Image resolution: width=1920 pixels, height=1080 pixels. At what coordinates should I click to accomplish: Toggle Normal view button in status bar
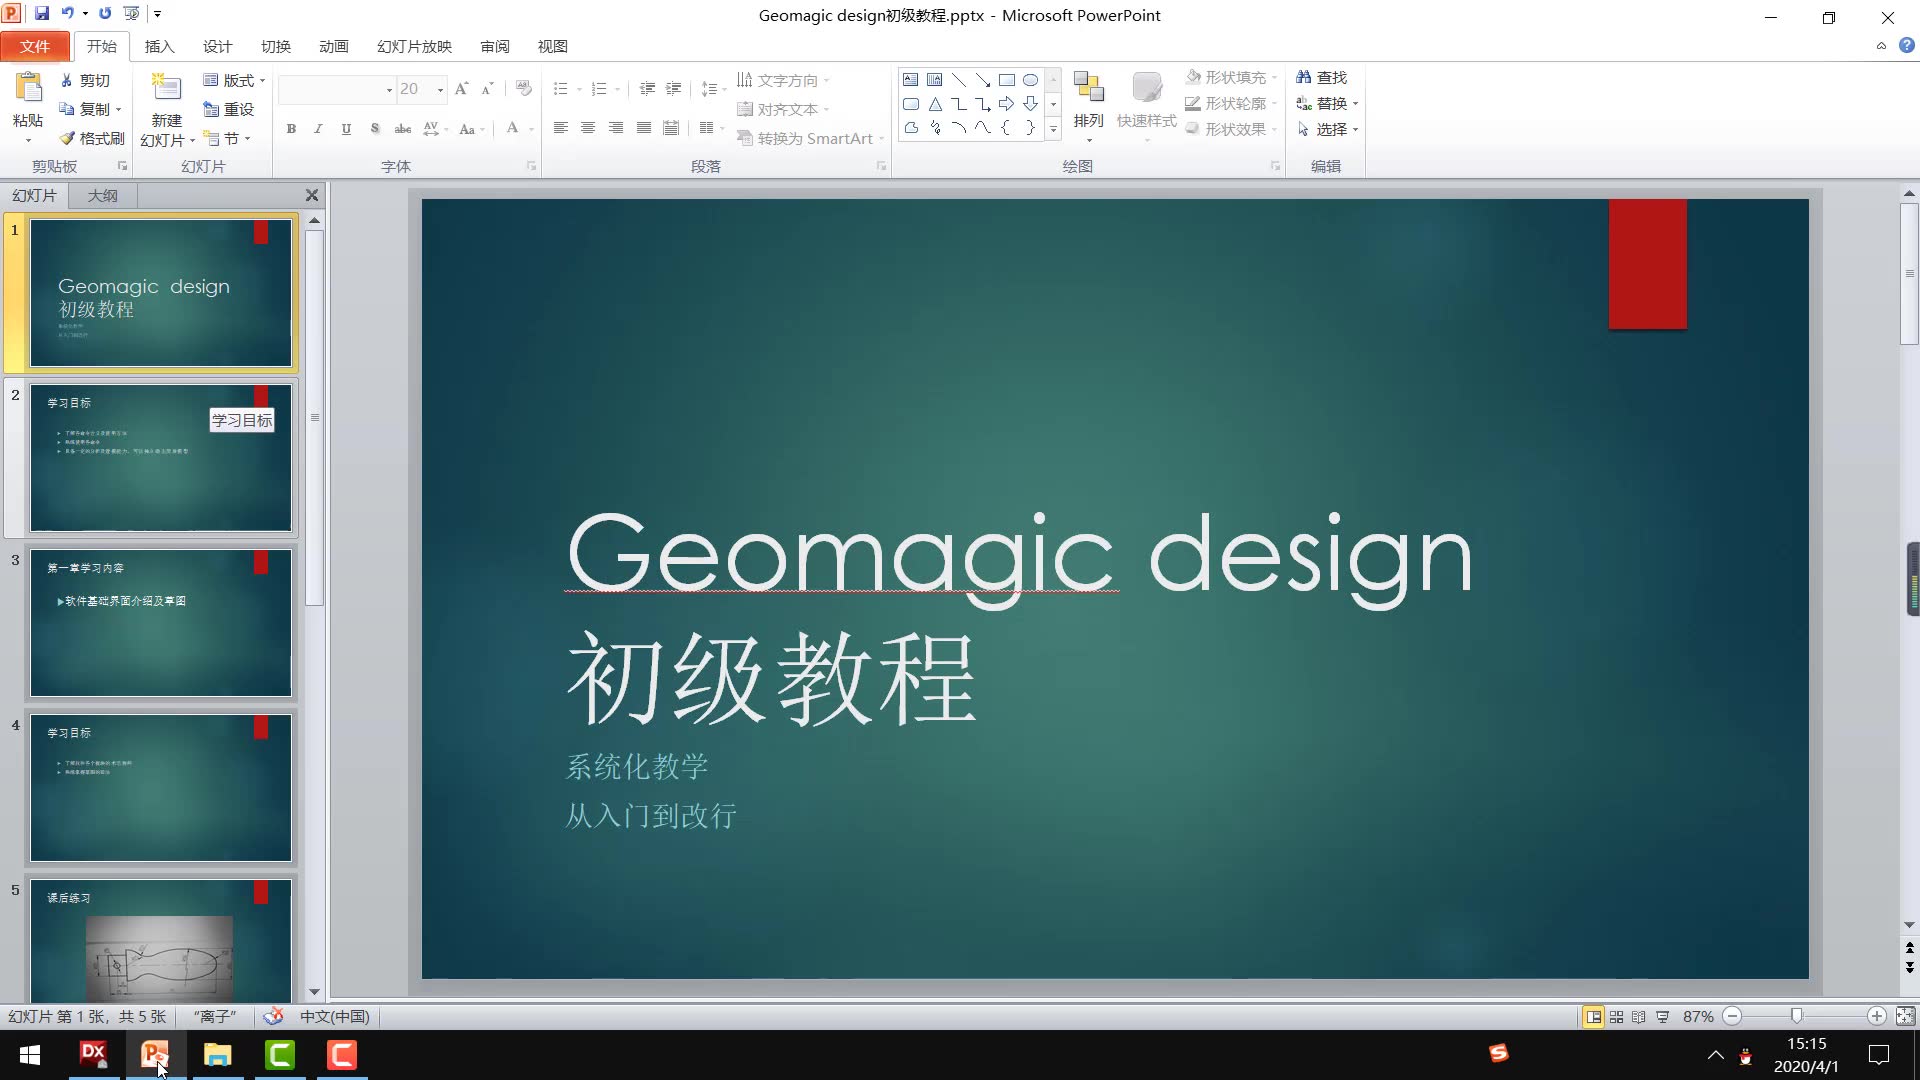(1593, 1016)
